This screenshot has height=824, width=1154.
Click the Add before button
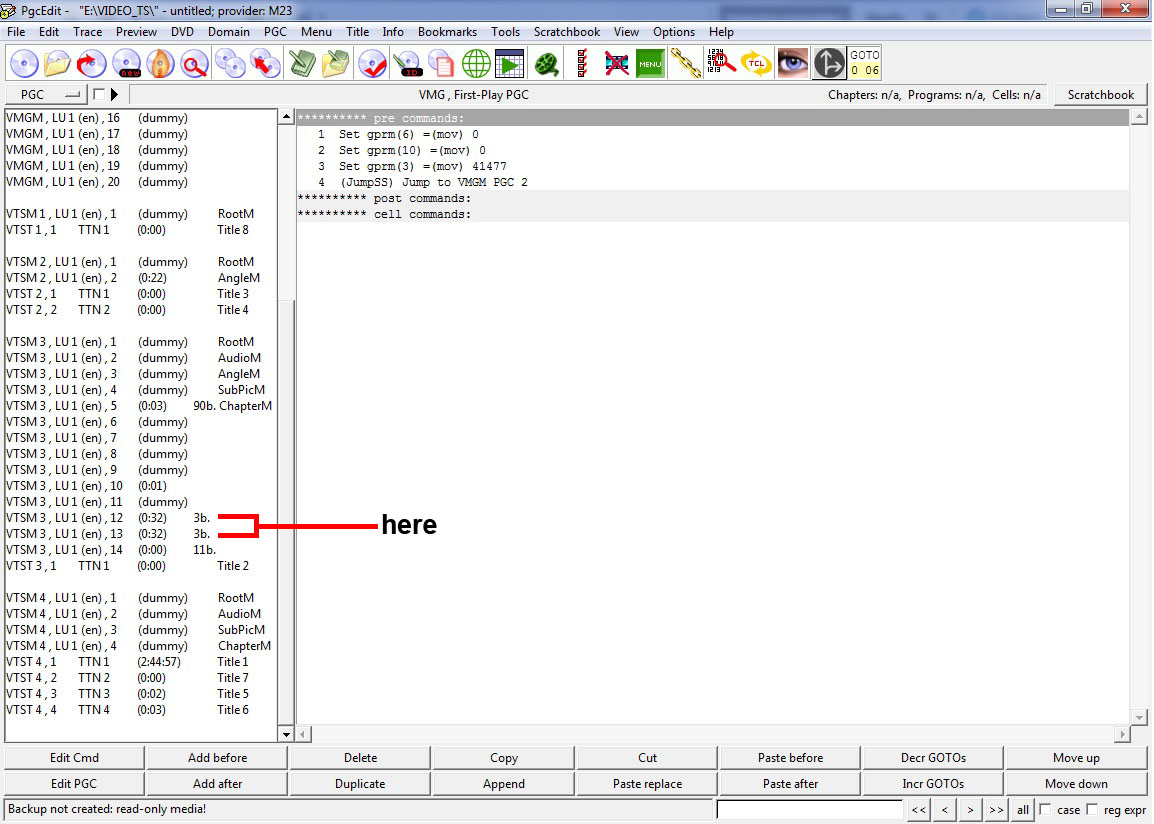[x=217, y=758]
